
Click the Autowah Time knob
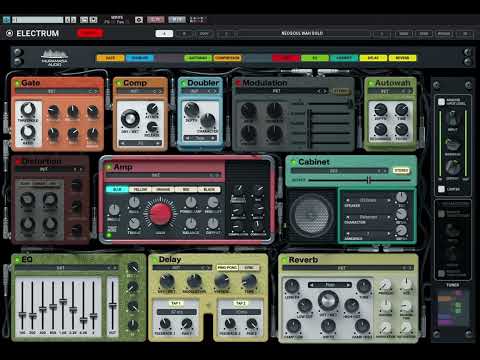tap(402, 109)
